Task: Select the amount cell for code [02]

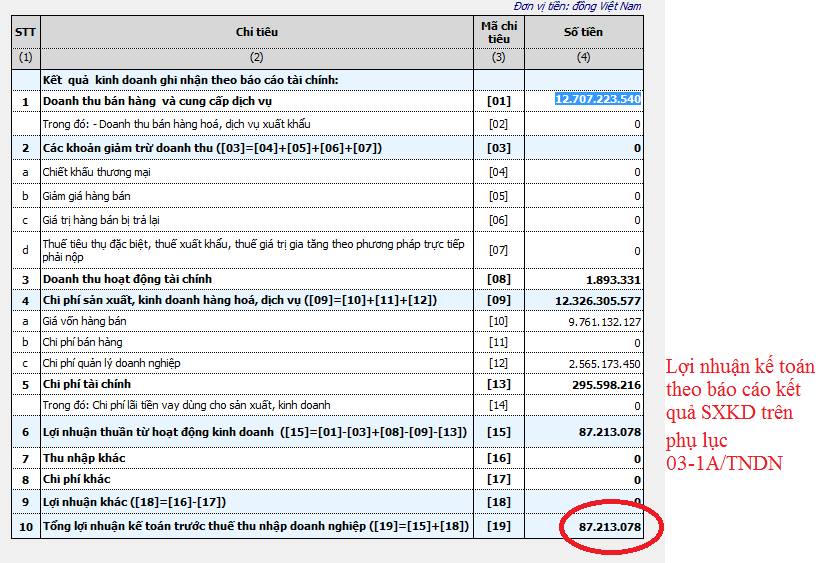Action: point(584,123)
